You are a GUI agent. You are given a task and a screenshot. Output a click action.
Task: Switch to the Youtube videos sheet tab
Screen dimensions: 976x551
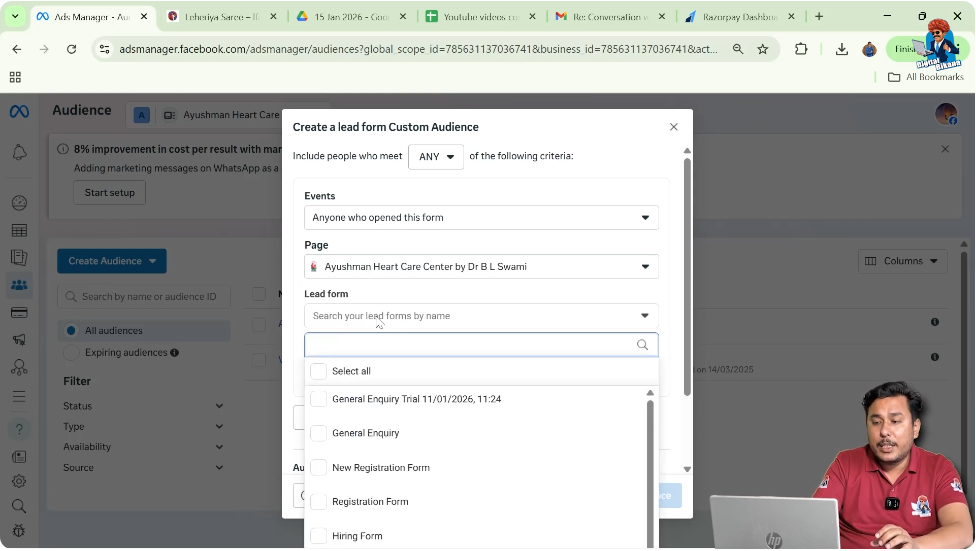[481, 17]
